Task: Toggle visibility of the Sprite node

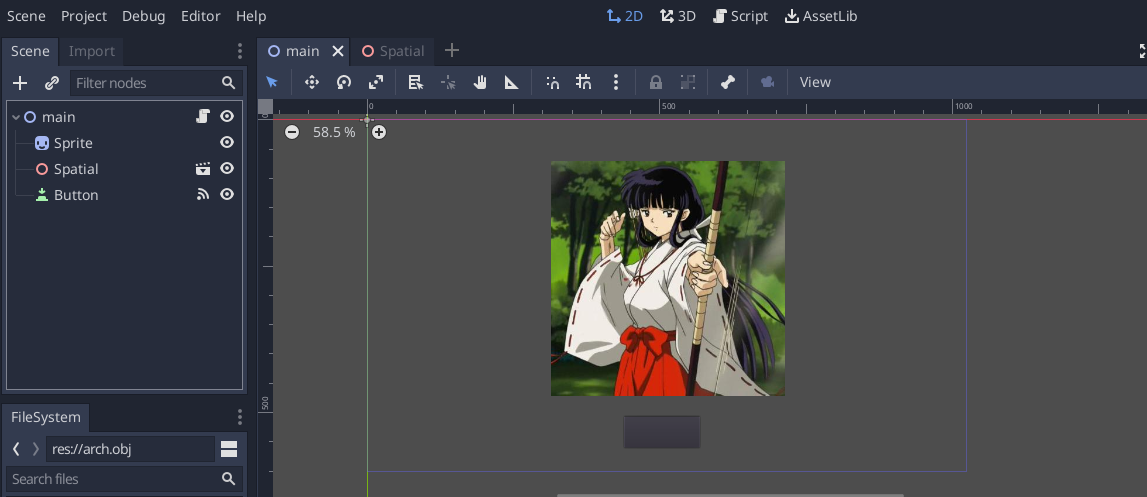Action: point(227,142)
